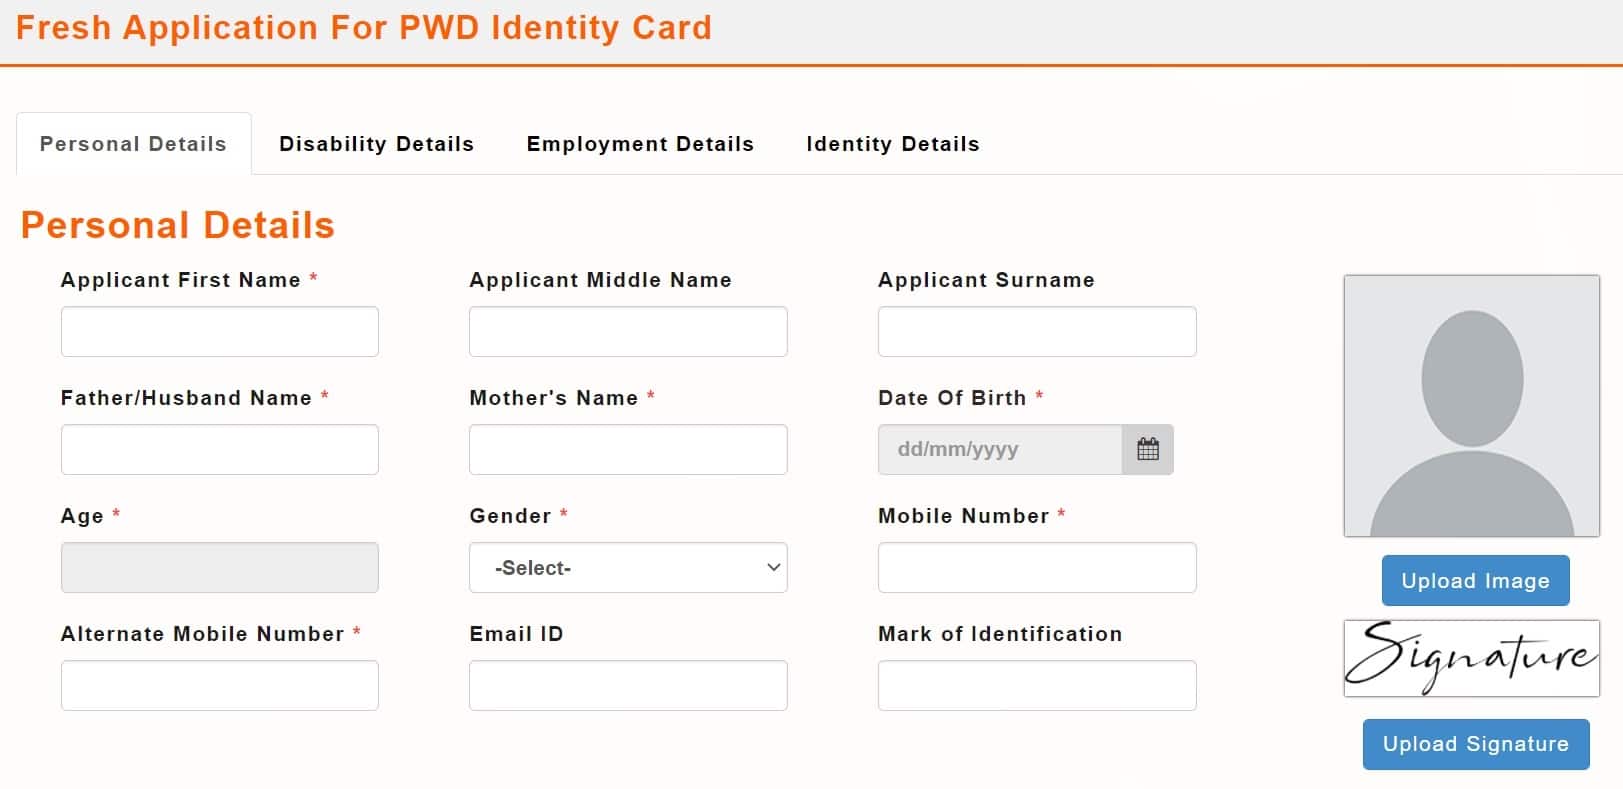Select the Personal Details tab
This screenshot has height=789, width=1623.
[x=132, y=143]
